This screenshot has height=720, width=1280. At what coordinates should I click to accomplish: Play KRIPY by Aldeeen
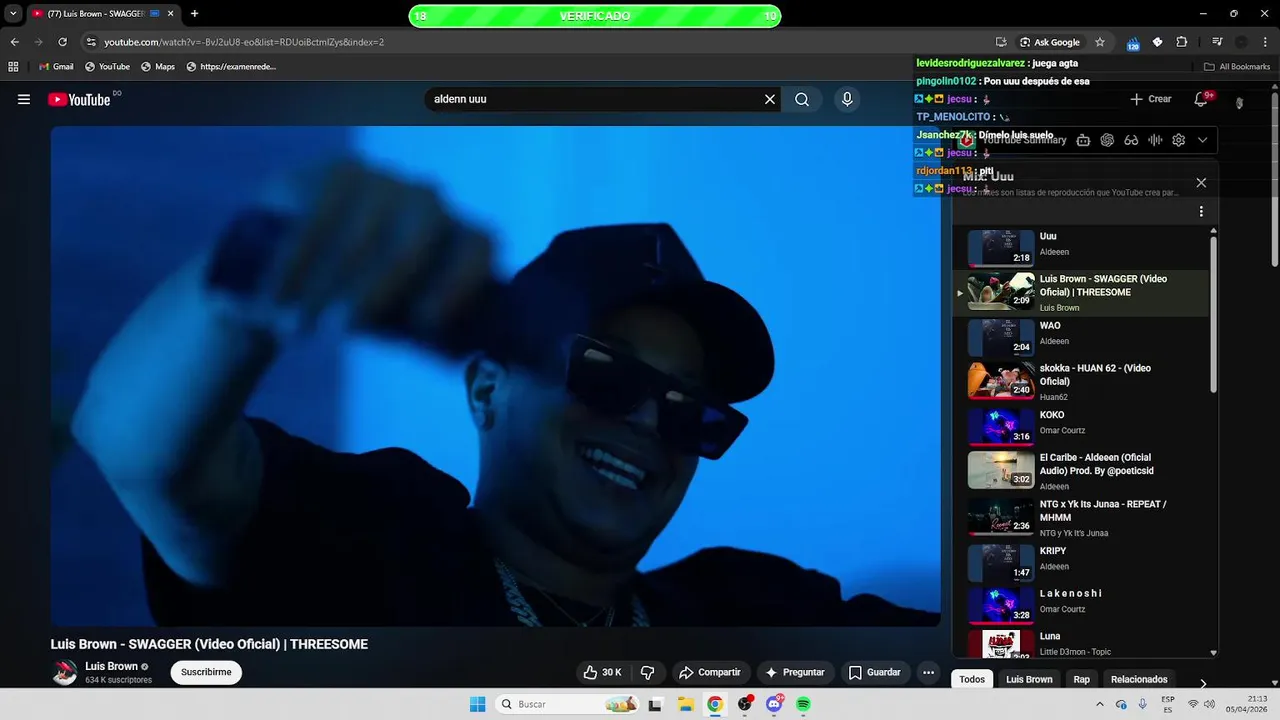point(1081,562)
